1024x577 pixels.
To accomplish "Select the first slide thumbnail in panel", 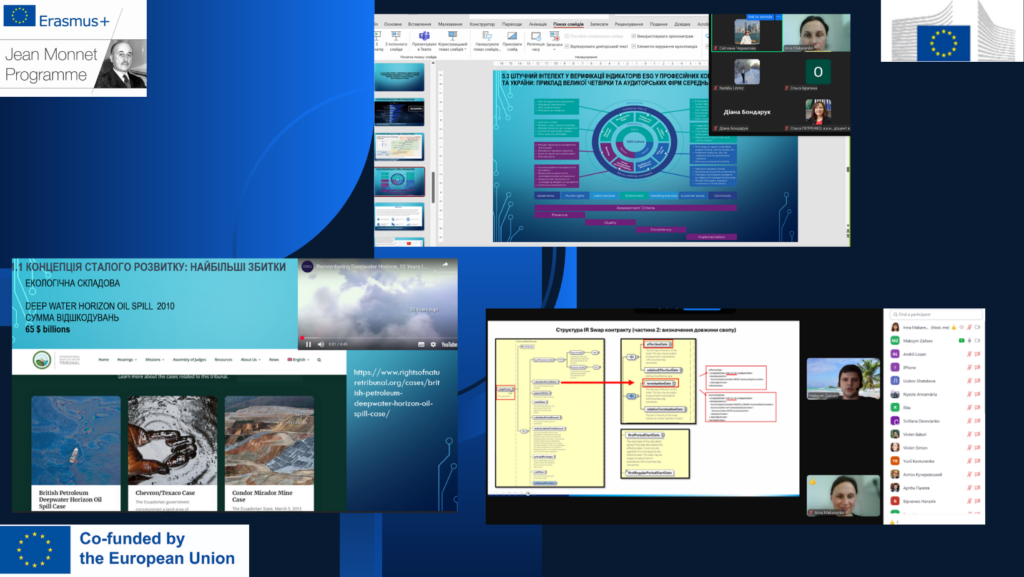I will click(399, 78).
